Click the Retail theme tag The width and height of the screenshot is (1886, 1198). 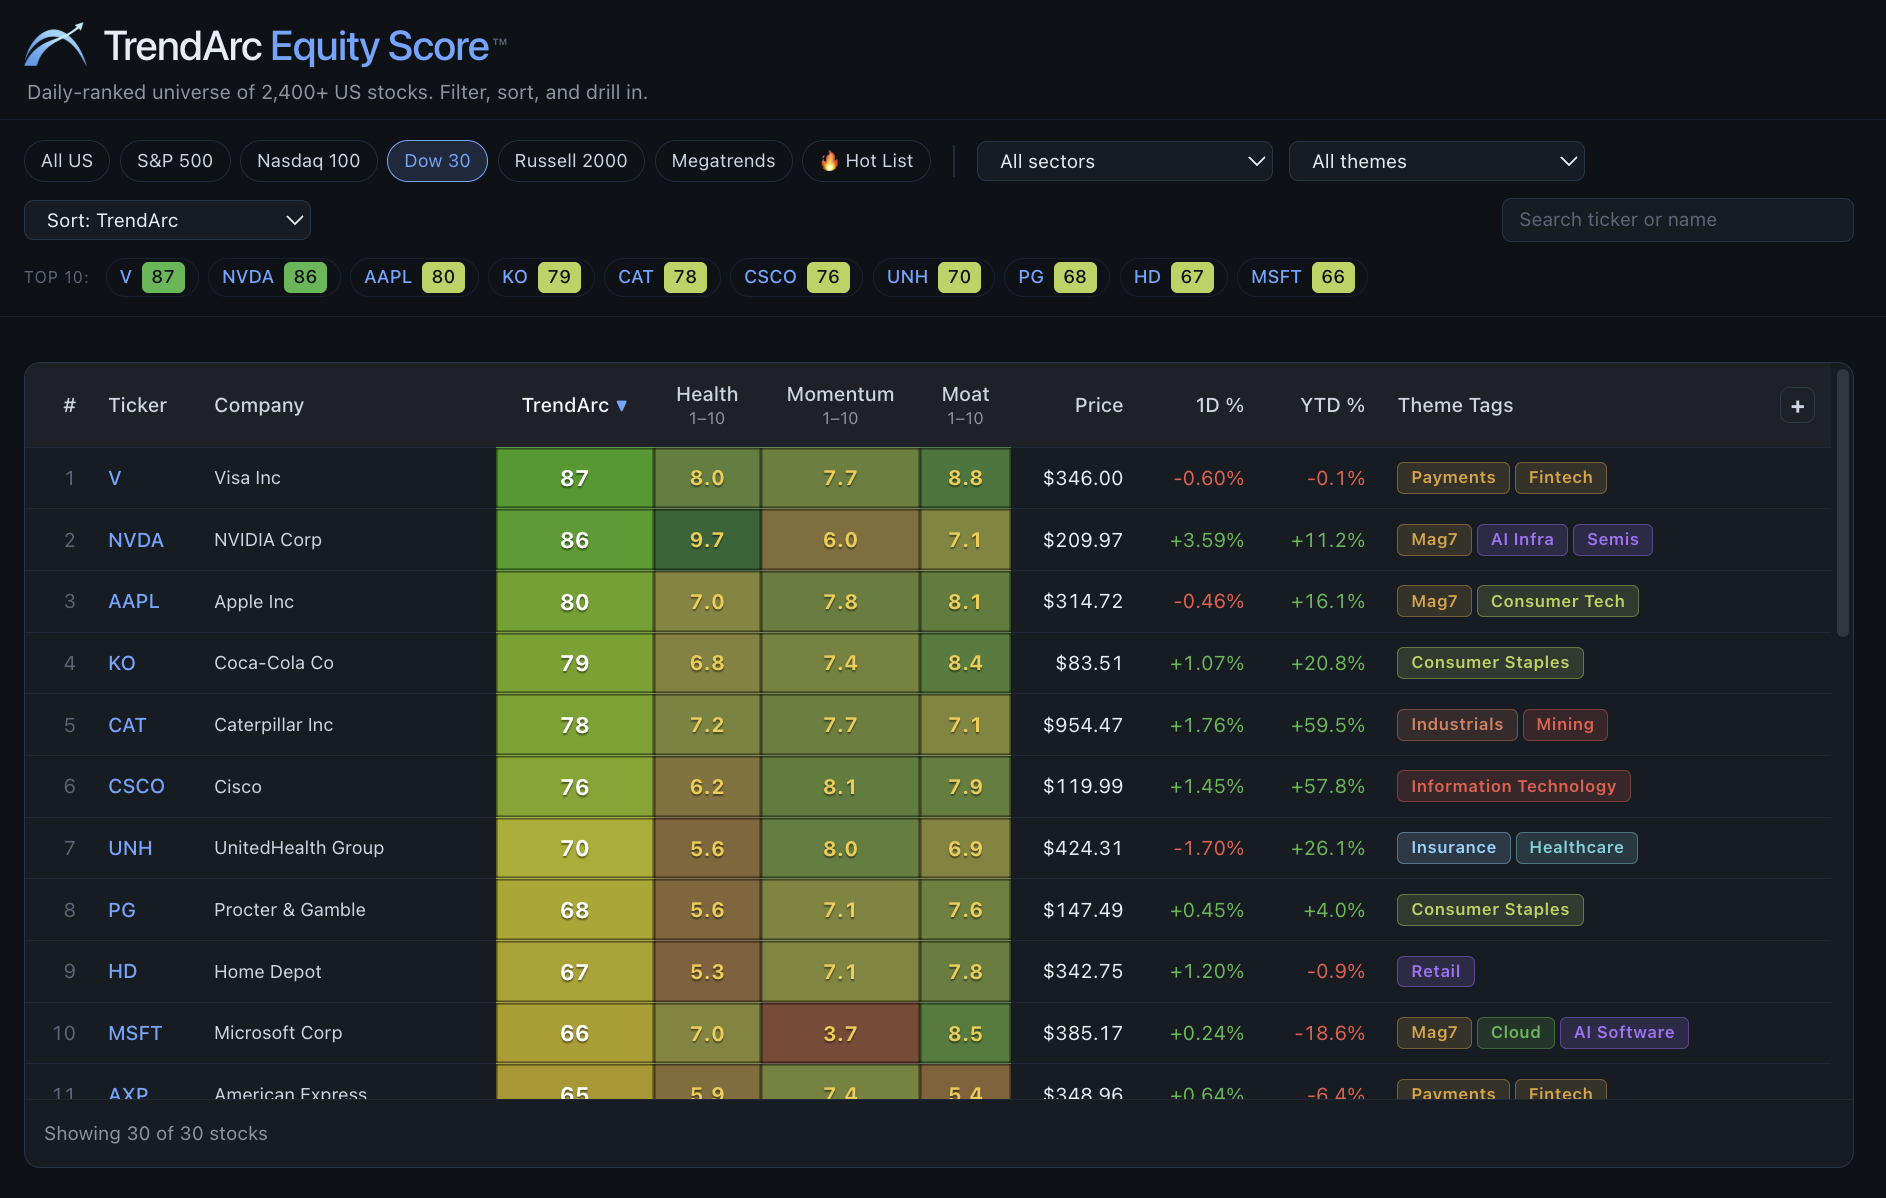[1436, 971]
